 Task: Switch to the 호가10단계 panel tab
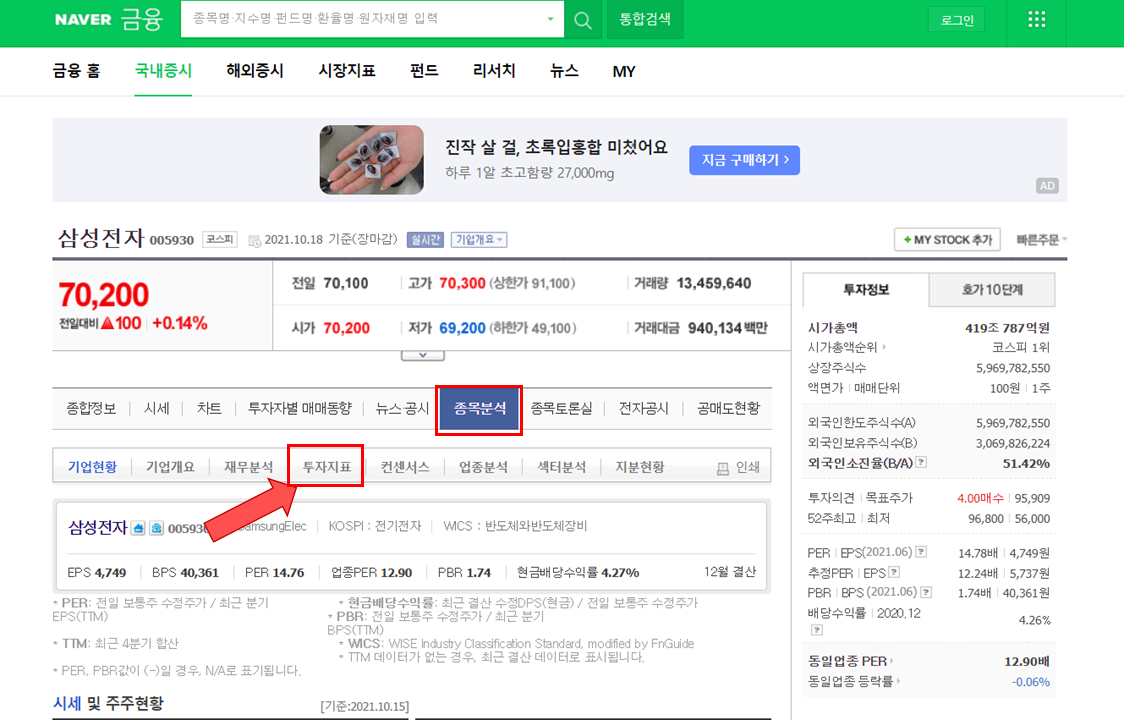(x=992, y=290)
